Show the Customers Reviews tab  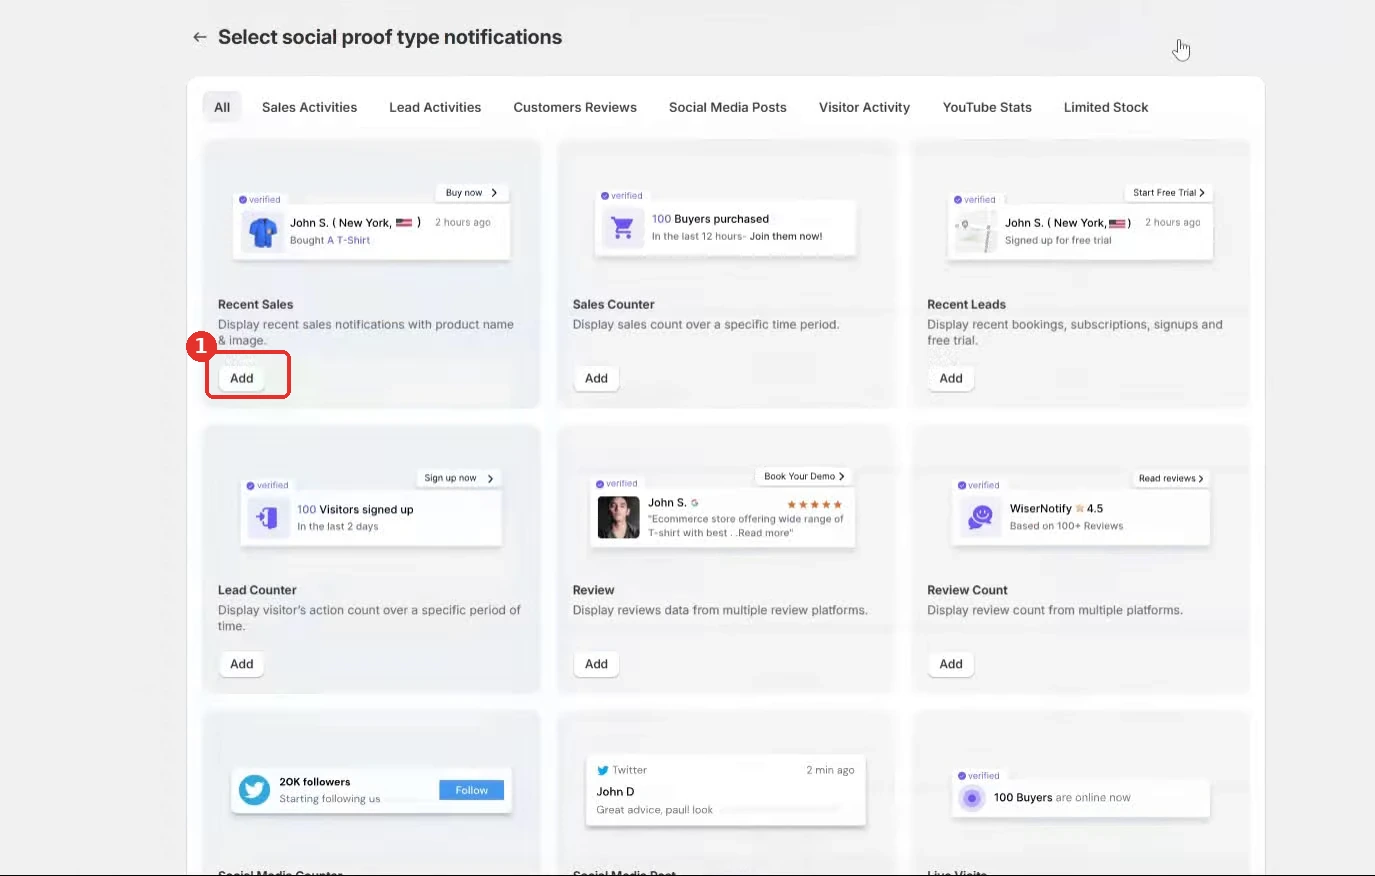575,107
